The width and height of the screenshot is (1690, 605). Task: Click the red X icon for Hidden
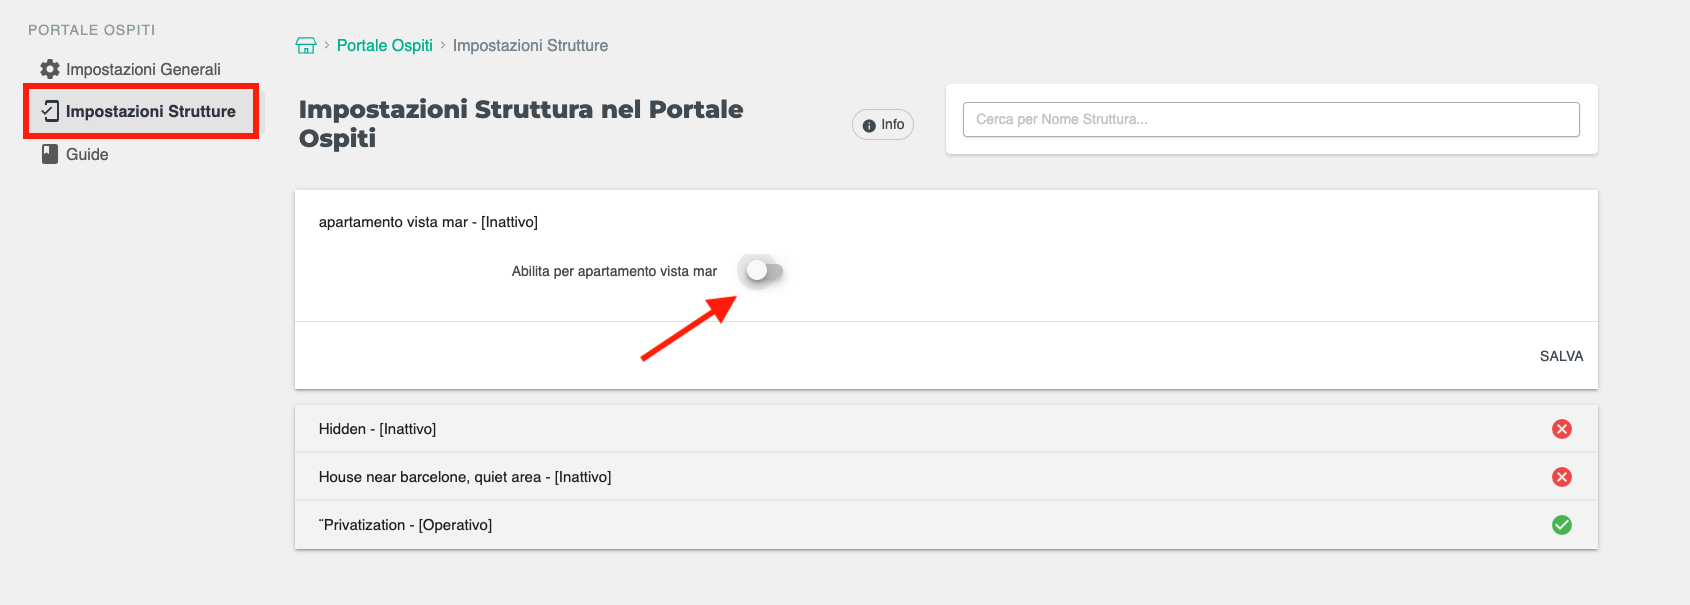[x=1561, y=429]
